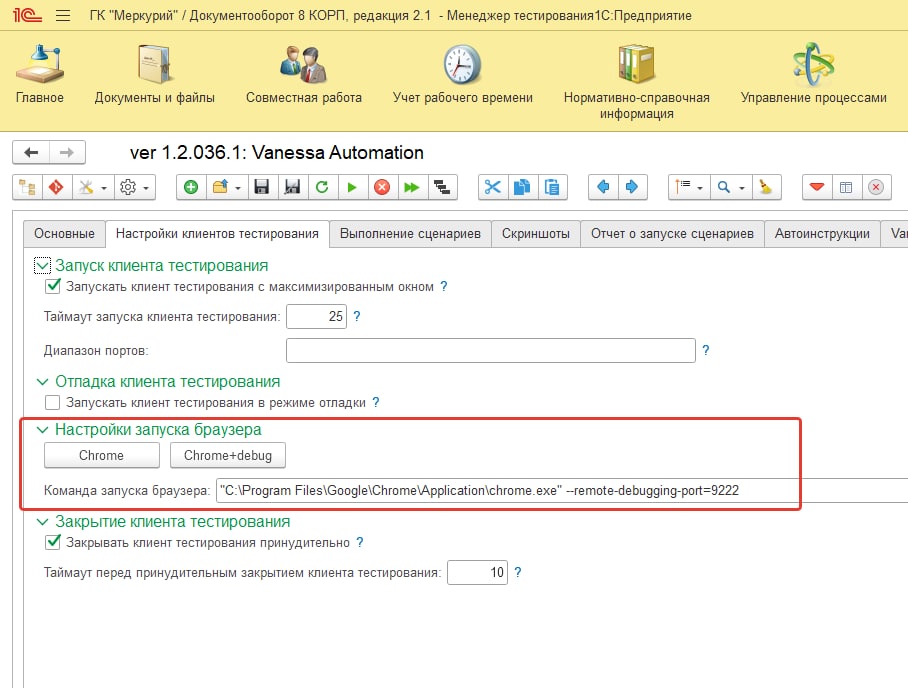Click the green fast-forward icon

coord(412,187)
